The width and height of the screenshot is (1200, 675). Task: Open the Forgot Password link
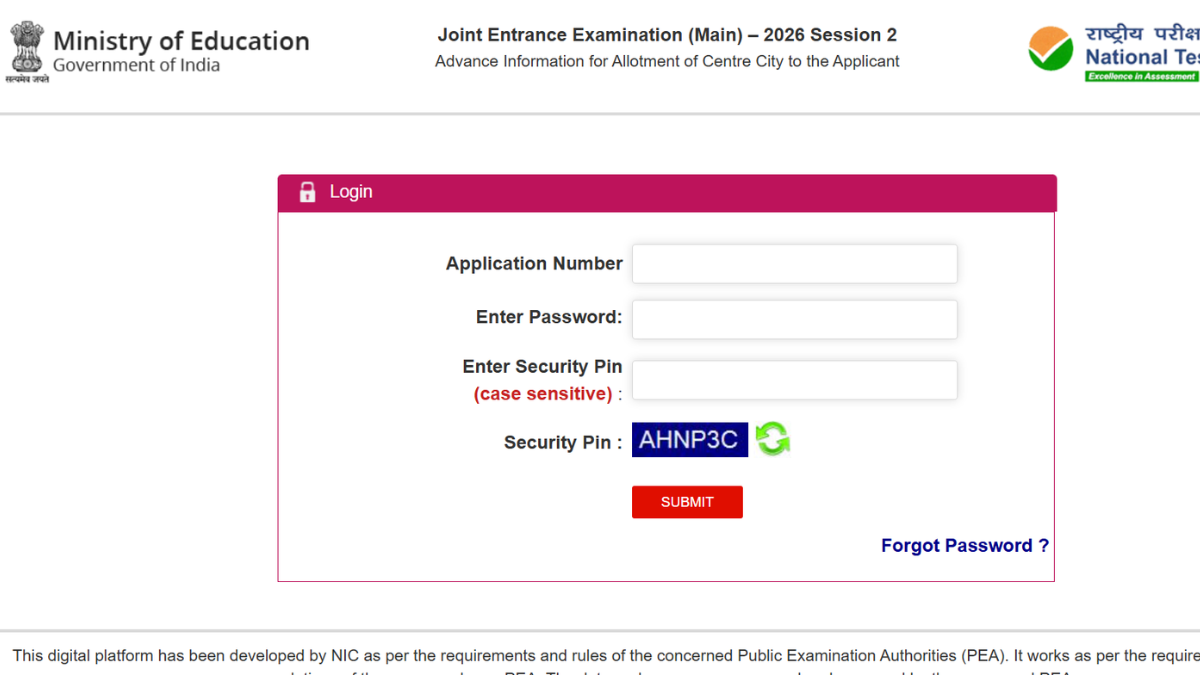[x=964, y=546]
